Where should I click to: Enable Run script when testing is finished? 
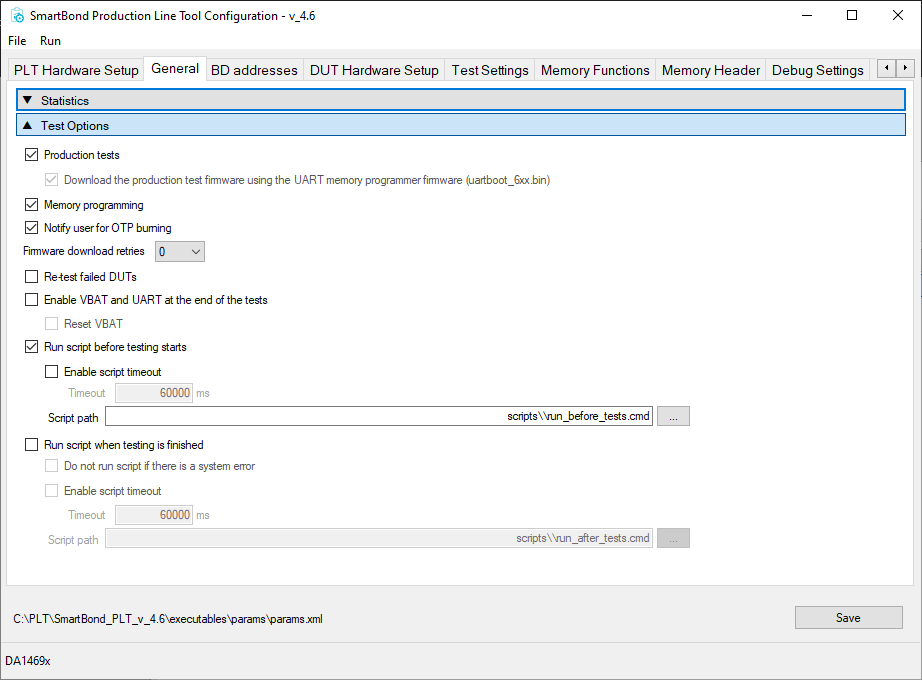pyautogui.click(x=31, y=445)
